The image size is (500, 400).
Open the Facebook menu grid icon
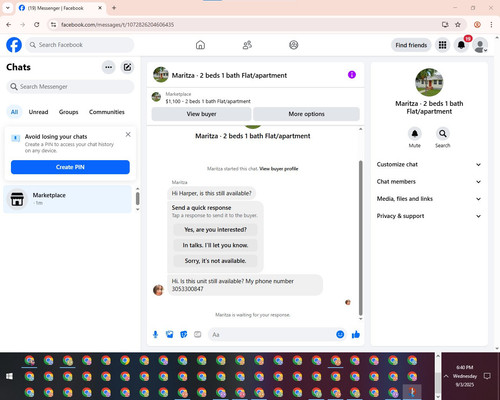(x=442, y=45)
